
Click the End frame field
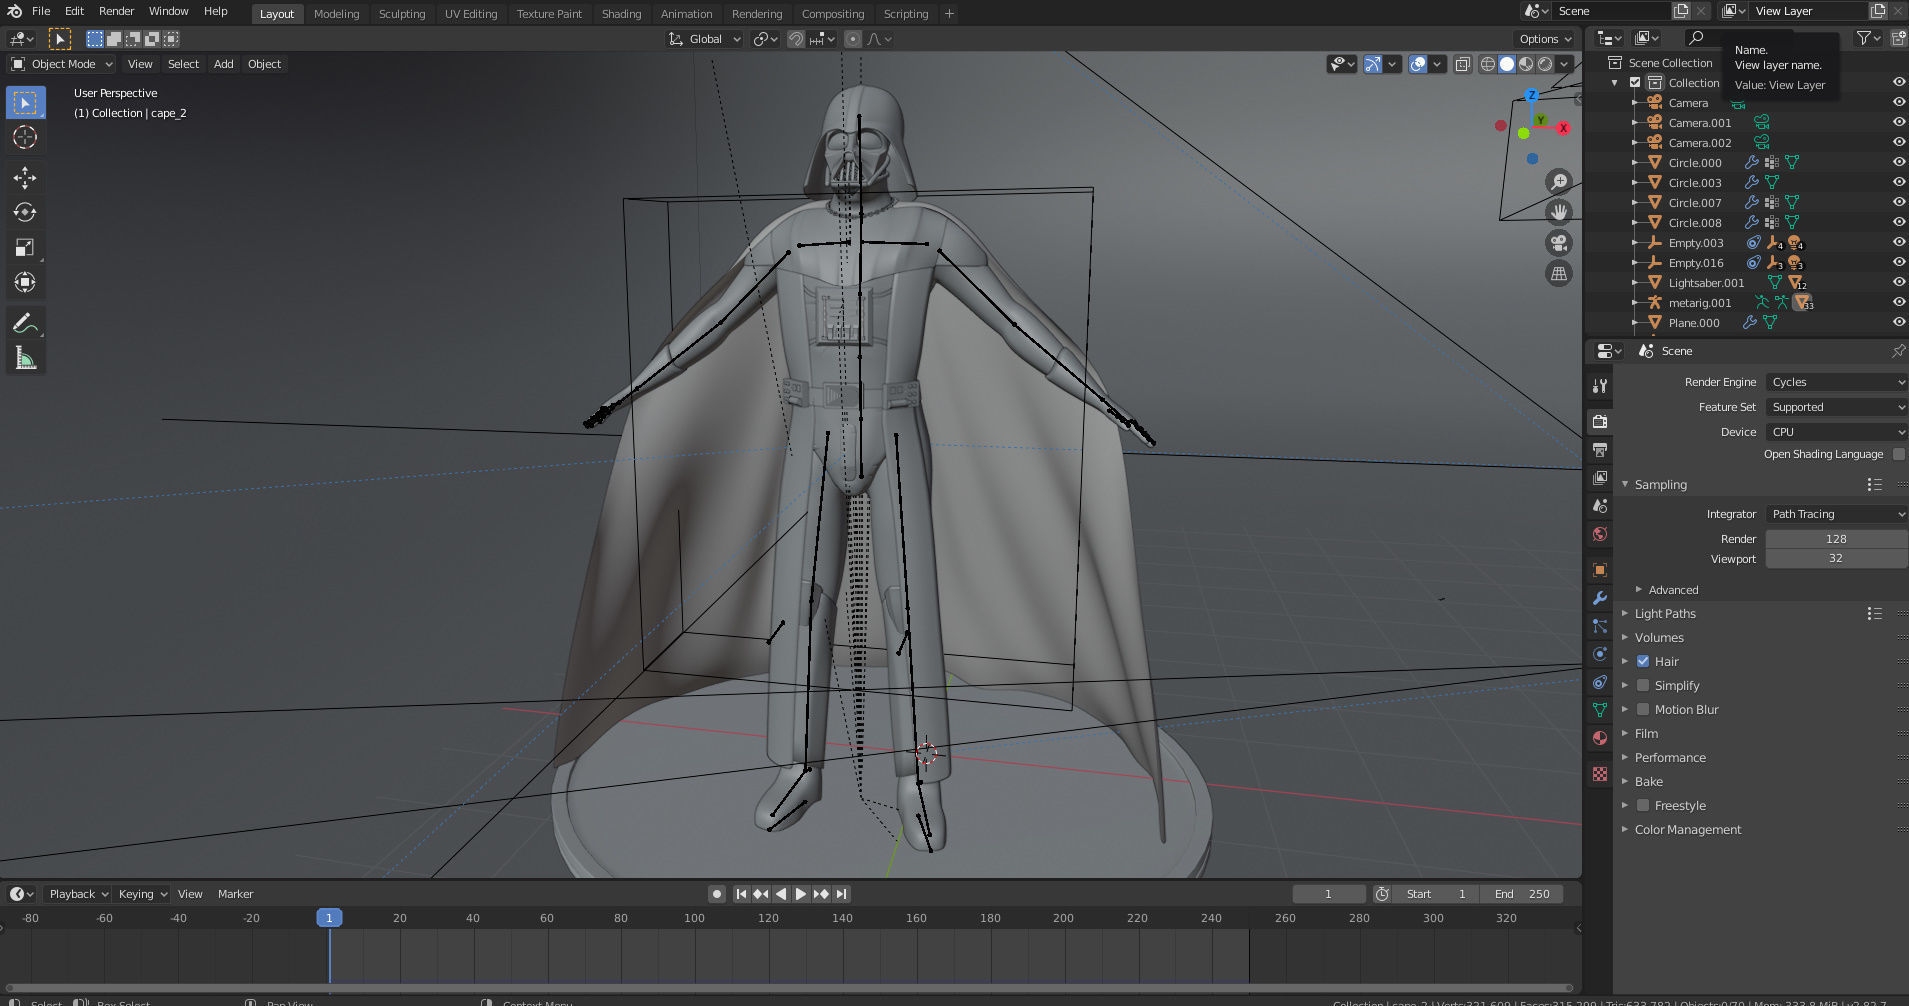[1523, 894]
